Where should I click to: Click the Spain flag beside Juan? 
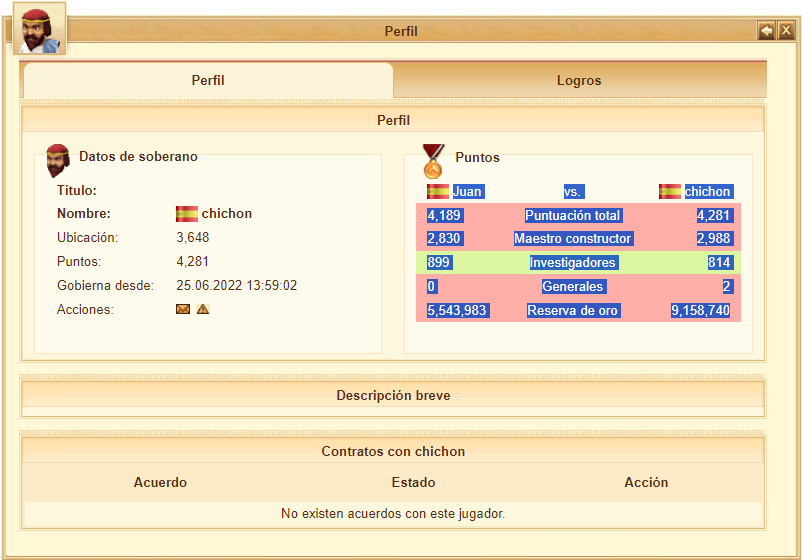(438, 191)
